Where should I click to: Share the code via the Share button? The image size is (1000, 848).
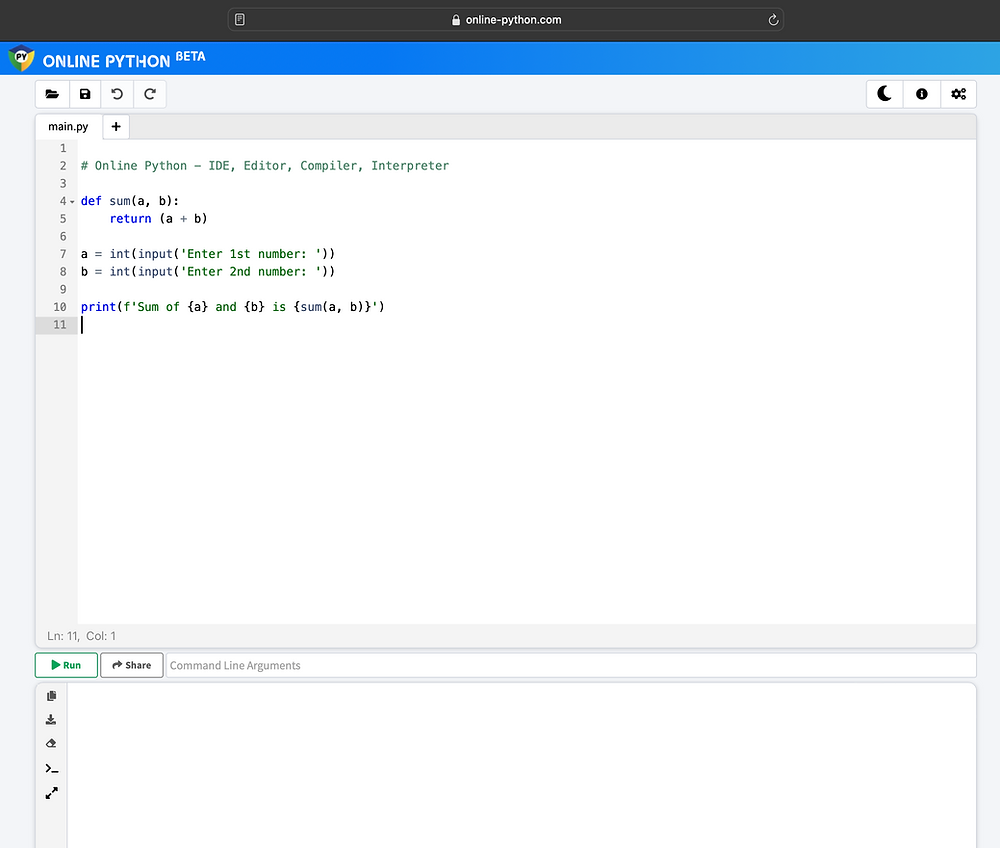pos(131,665)
